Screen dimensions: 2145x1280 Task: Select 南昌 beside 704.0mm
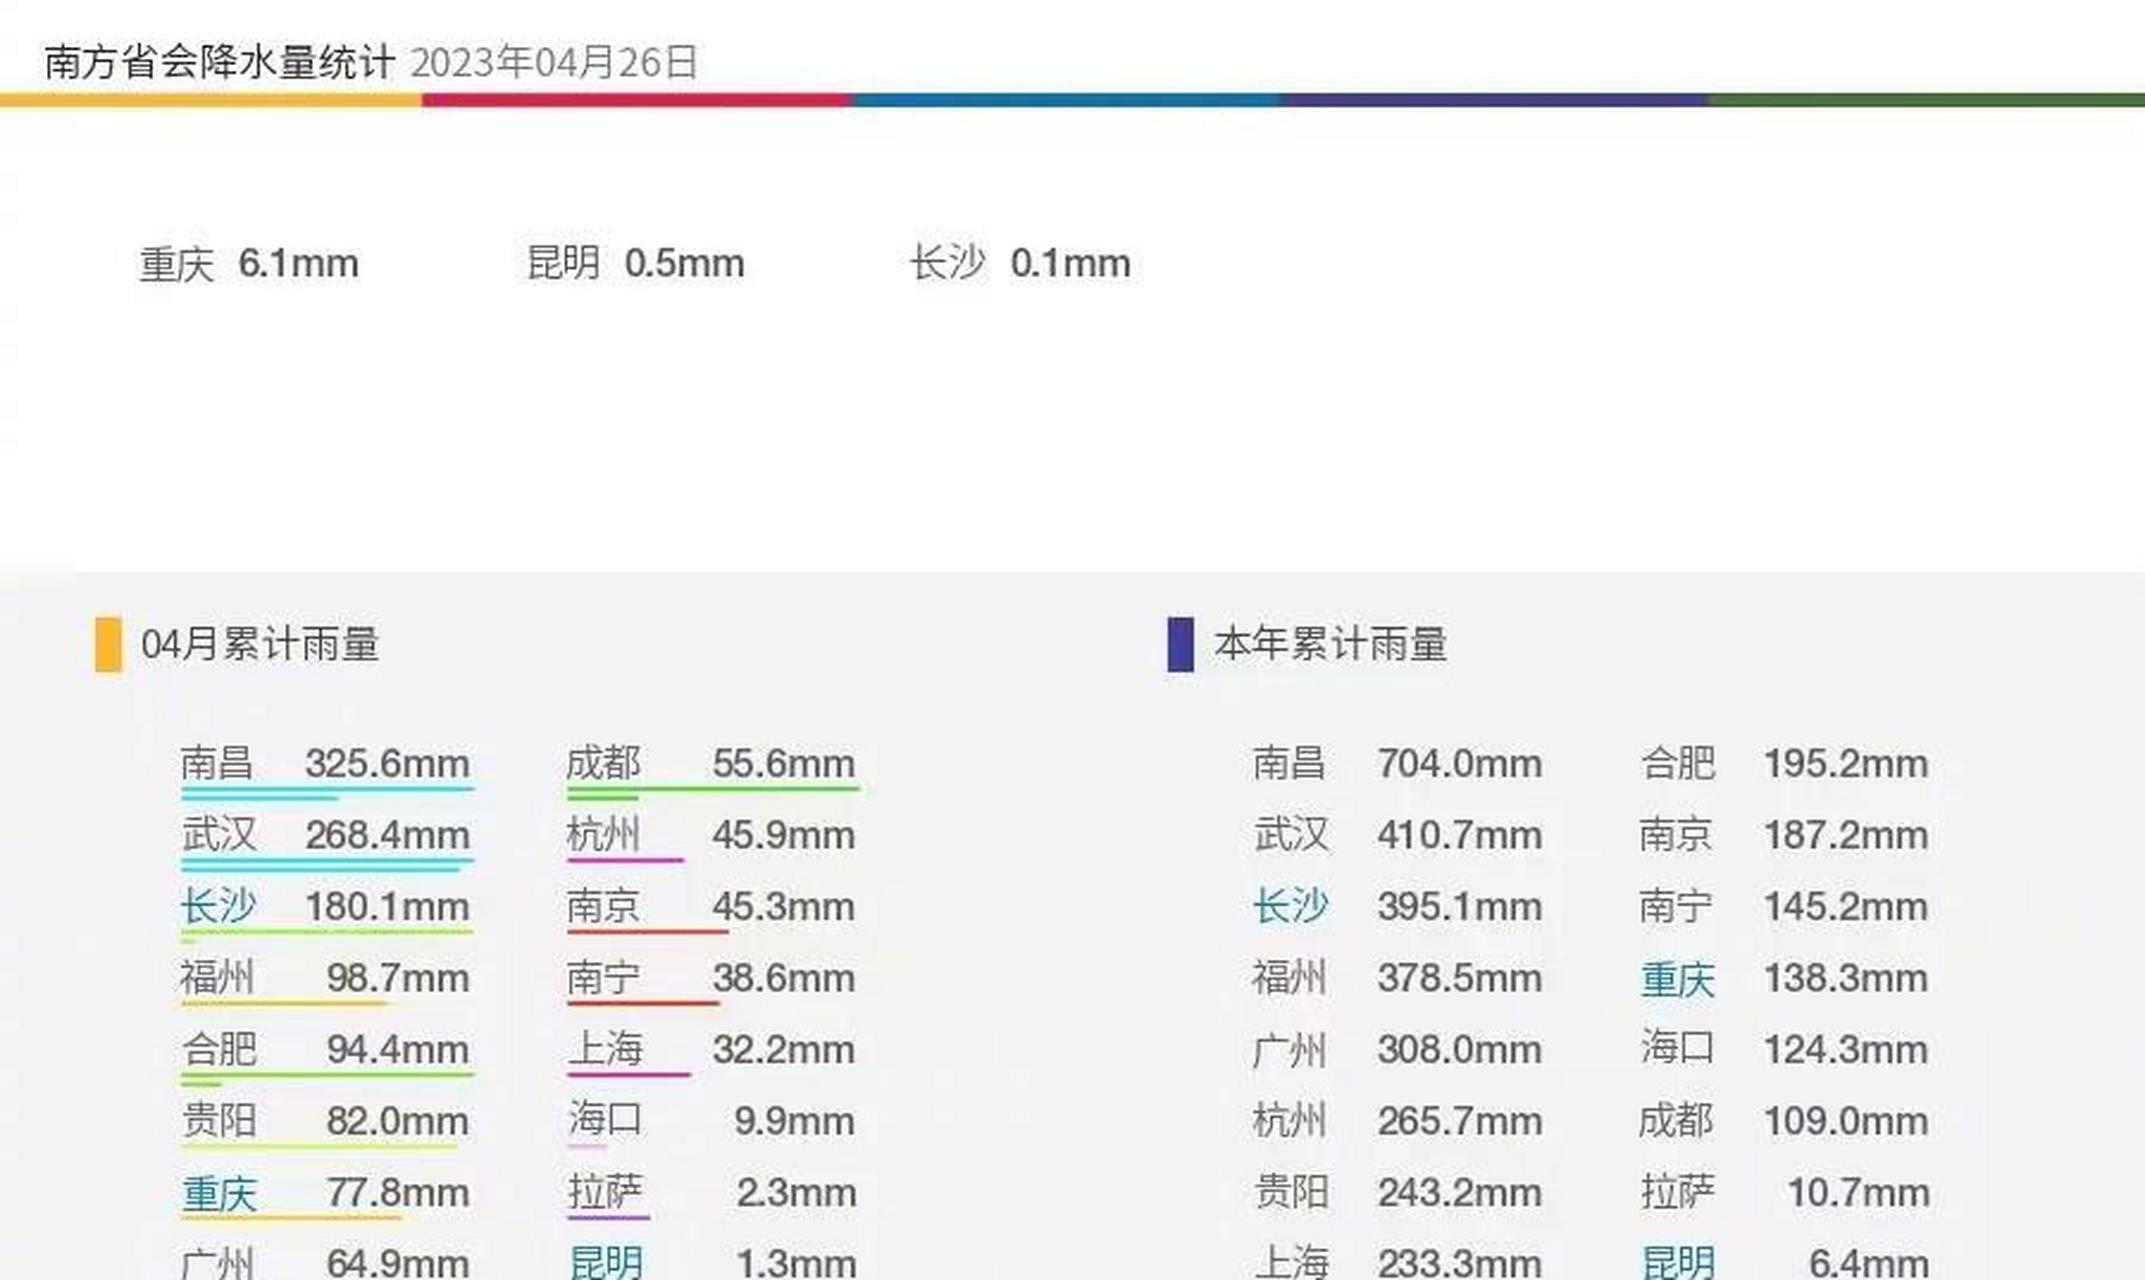tap(1290, 764)
